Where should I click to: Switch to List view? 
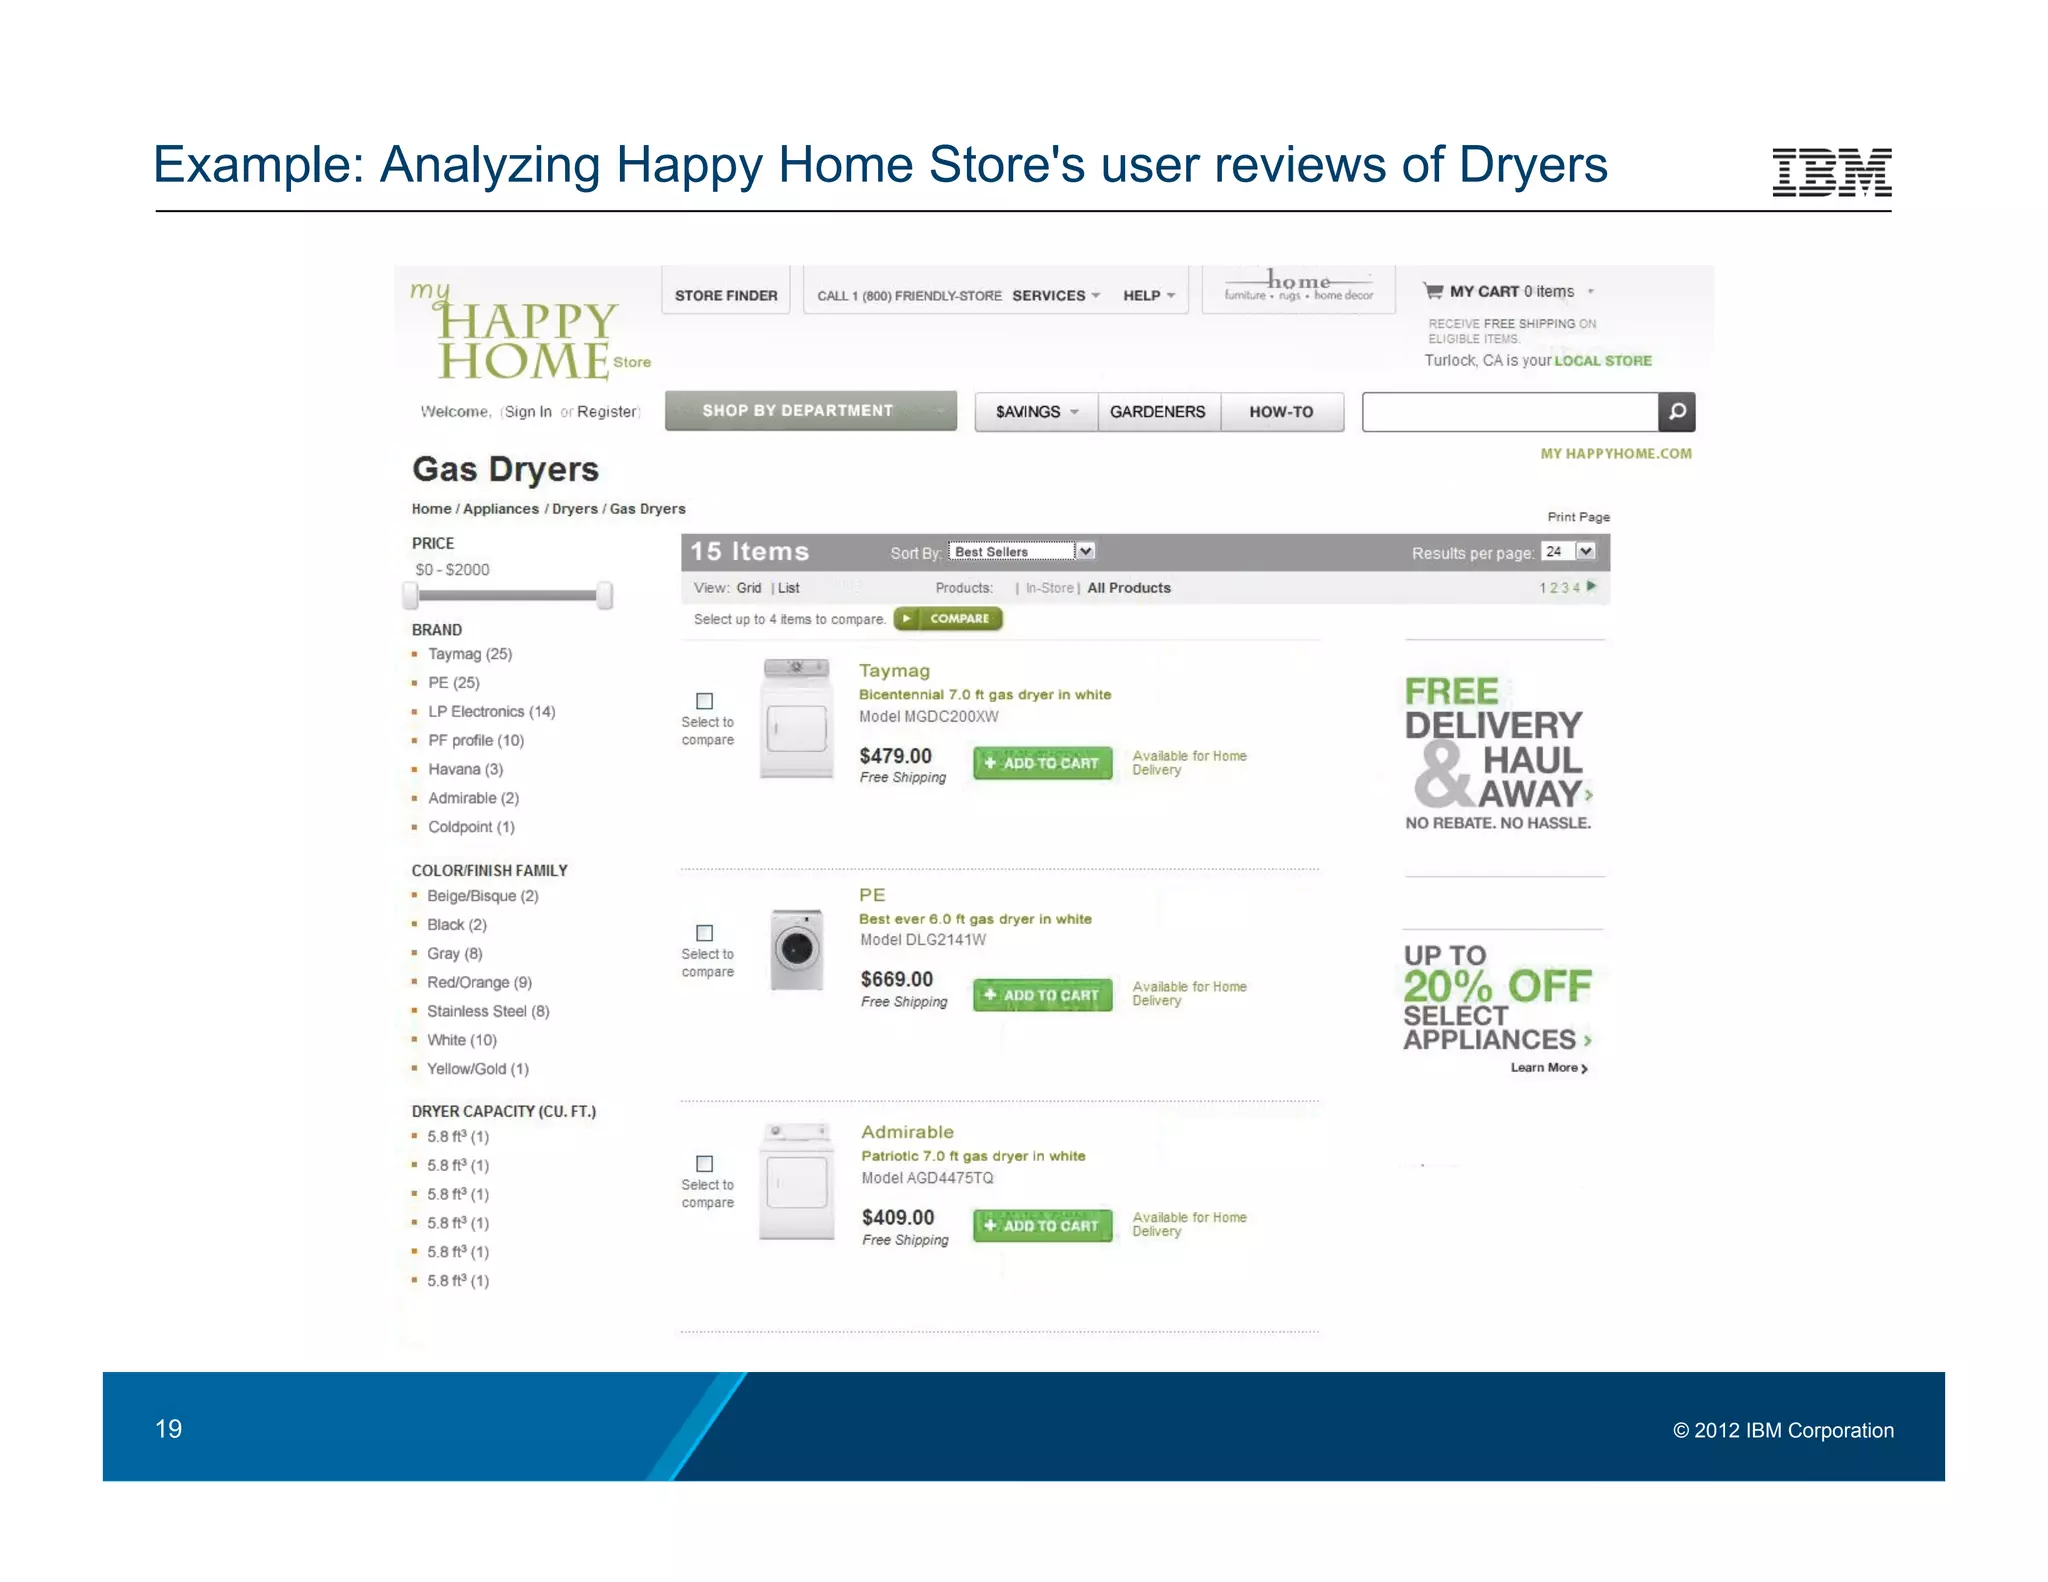789,588
